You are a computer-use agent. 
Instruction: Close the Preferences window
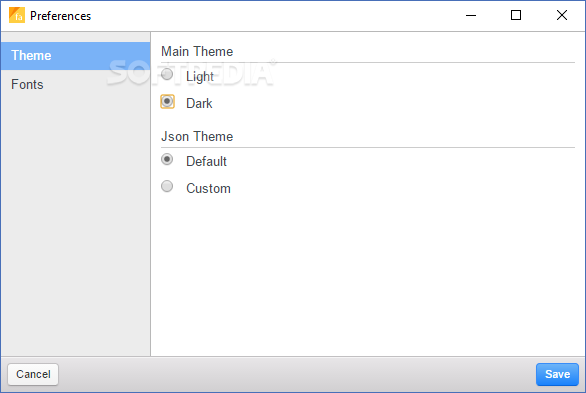(x=562, y=16)
